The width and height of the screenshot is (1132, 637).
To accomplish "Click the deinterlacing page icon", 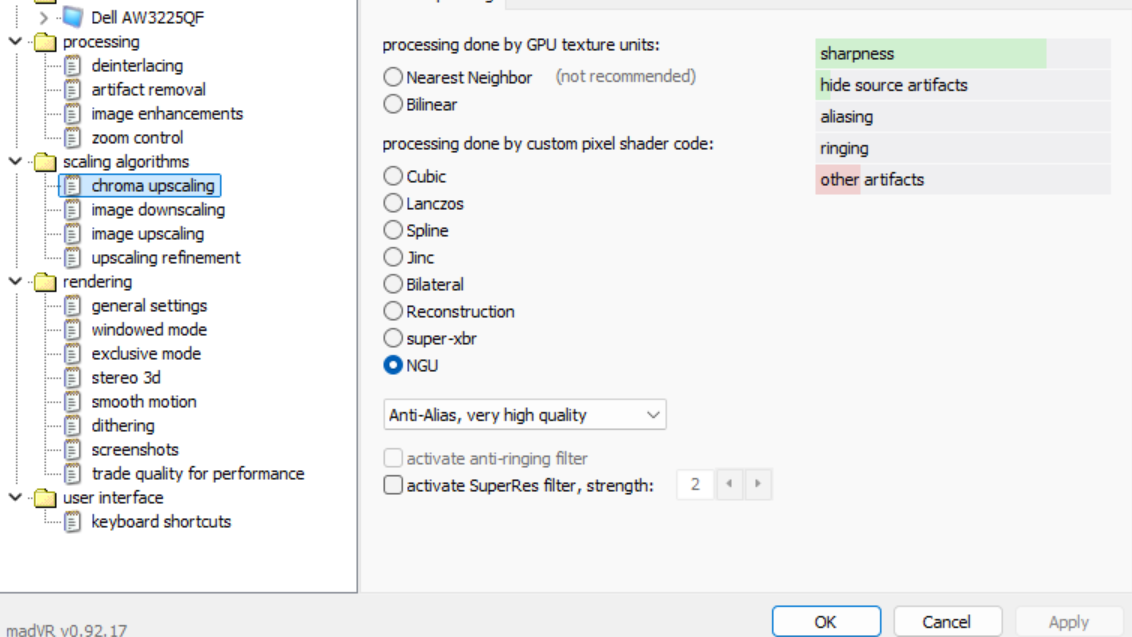I will click(x=72, y=66).
